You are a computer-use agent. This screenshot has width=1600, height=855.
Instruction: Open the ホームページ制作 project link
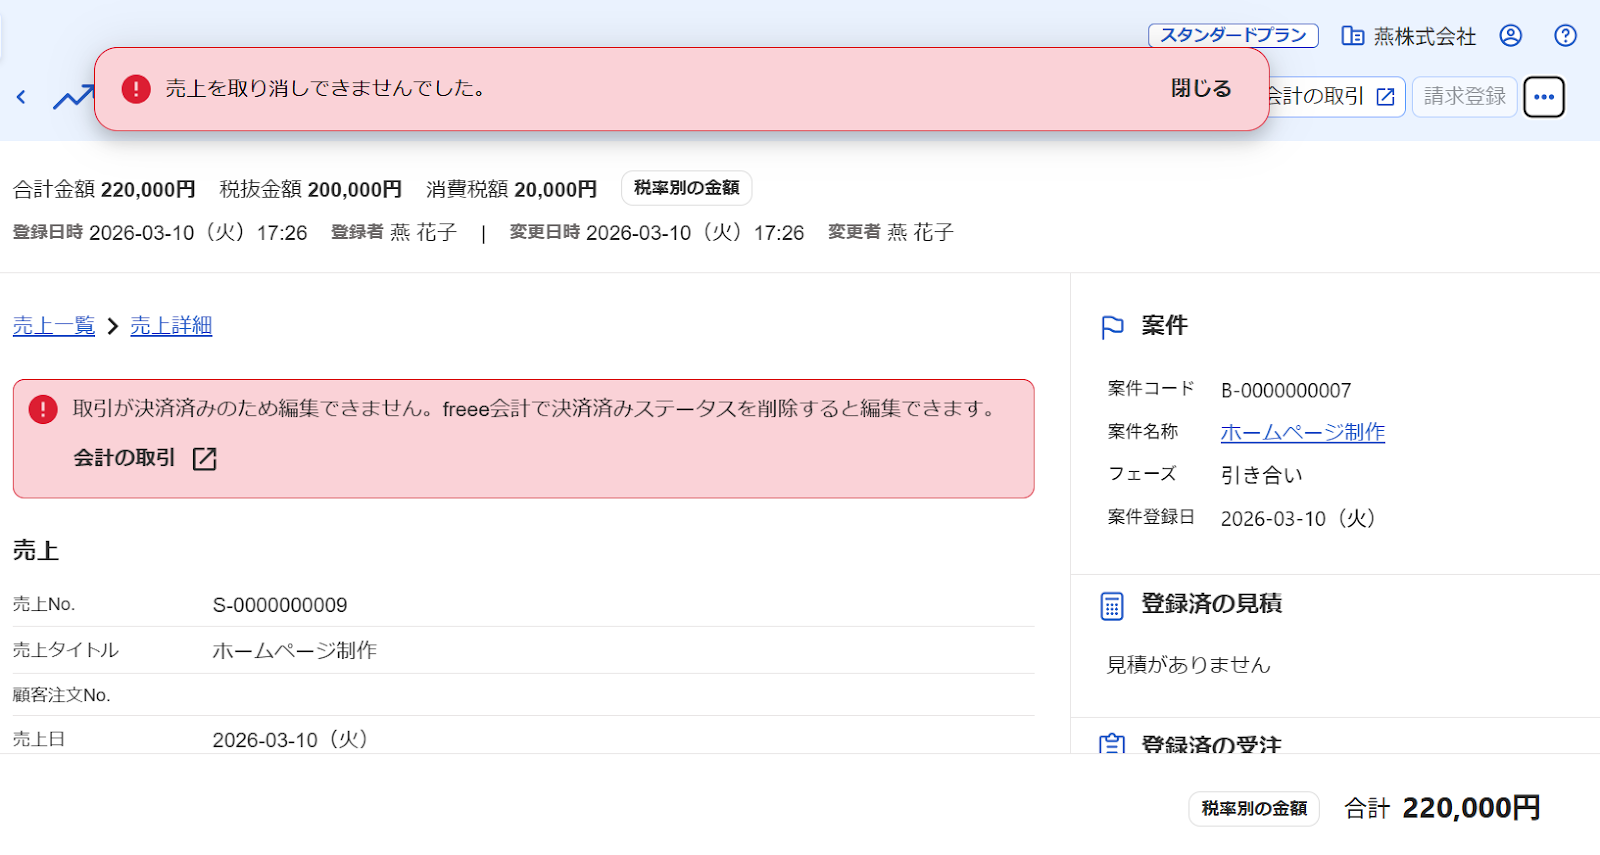click(1302, 432)
